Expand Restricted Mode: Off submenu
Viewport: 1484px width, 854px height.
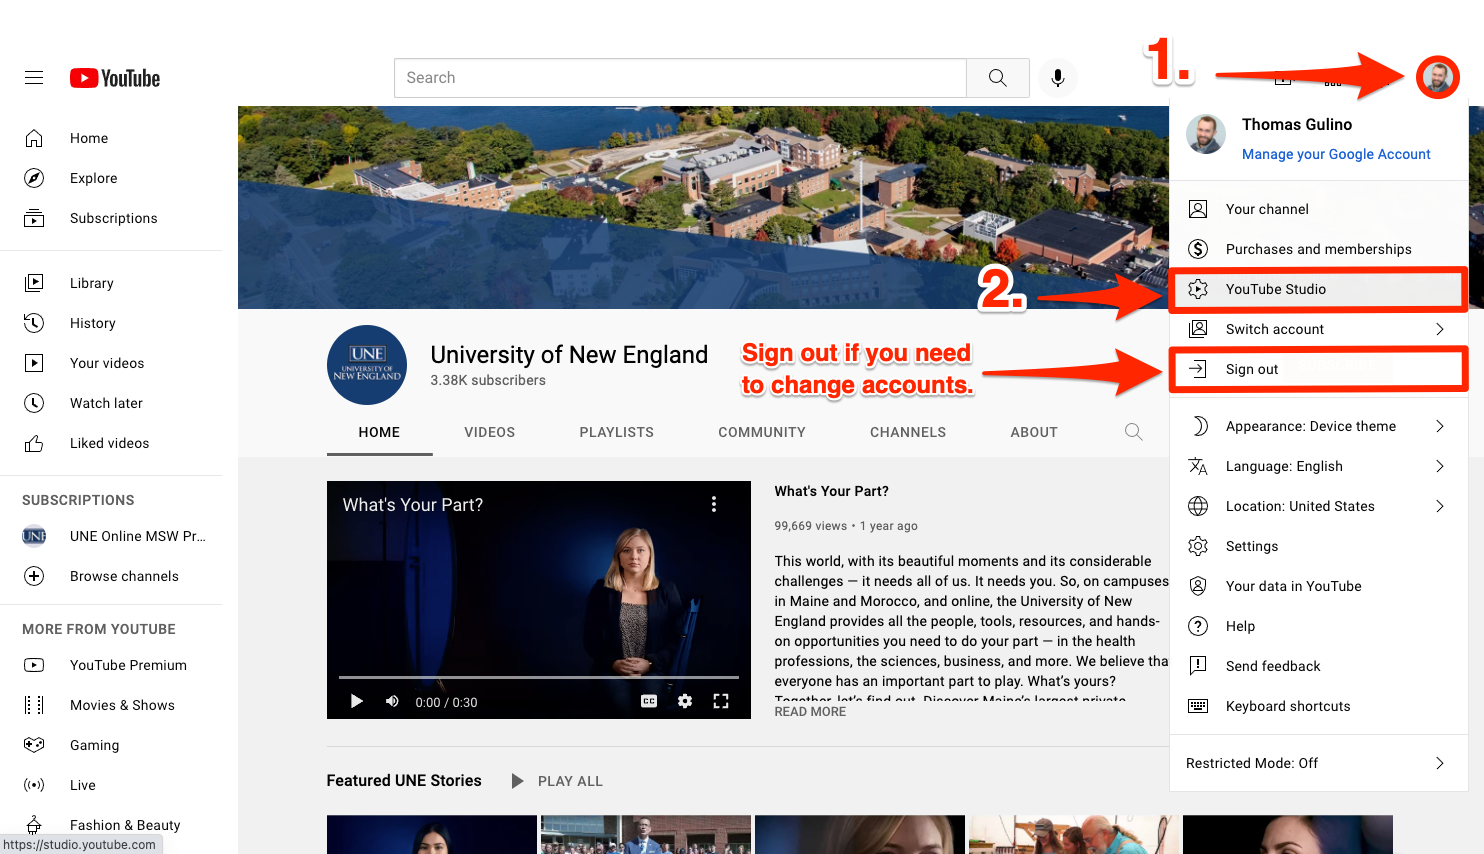tap(1318, 763)
